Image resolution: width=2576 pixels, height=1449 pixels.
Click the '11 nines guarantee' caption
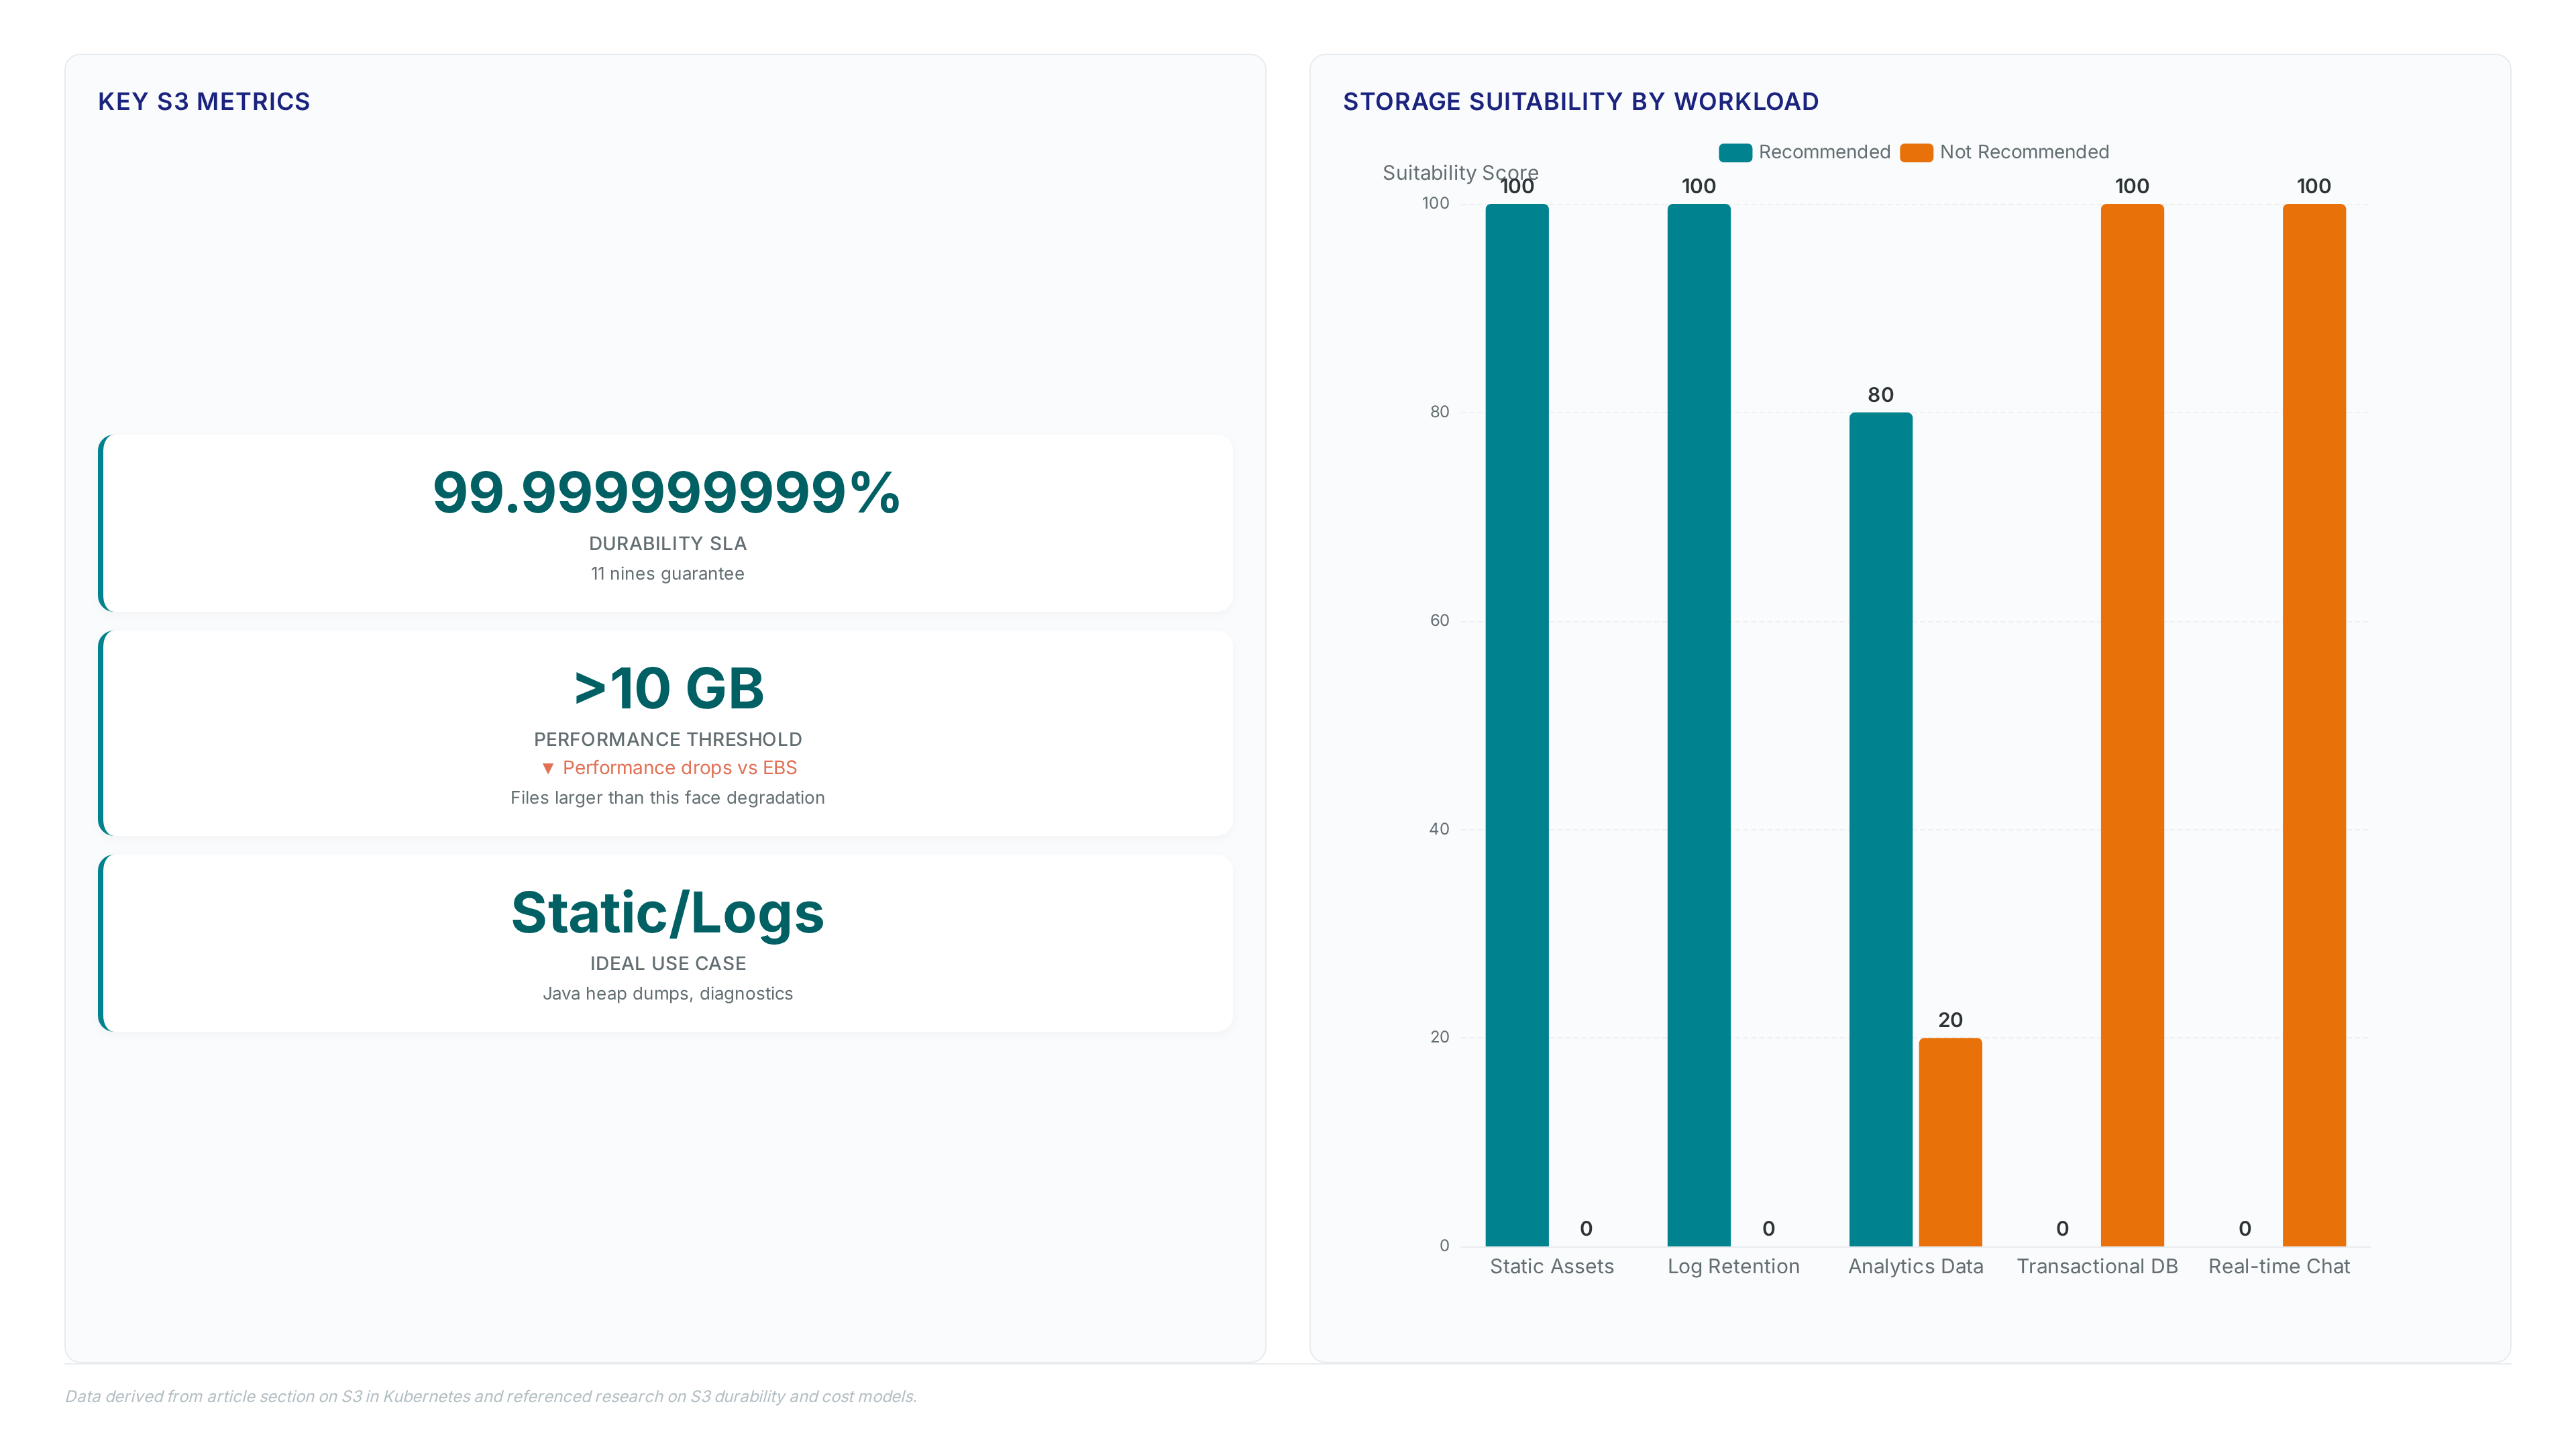(x=667, y=574)
